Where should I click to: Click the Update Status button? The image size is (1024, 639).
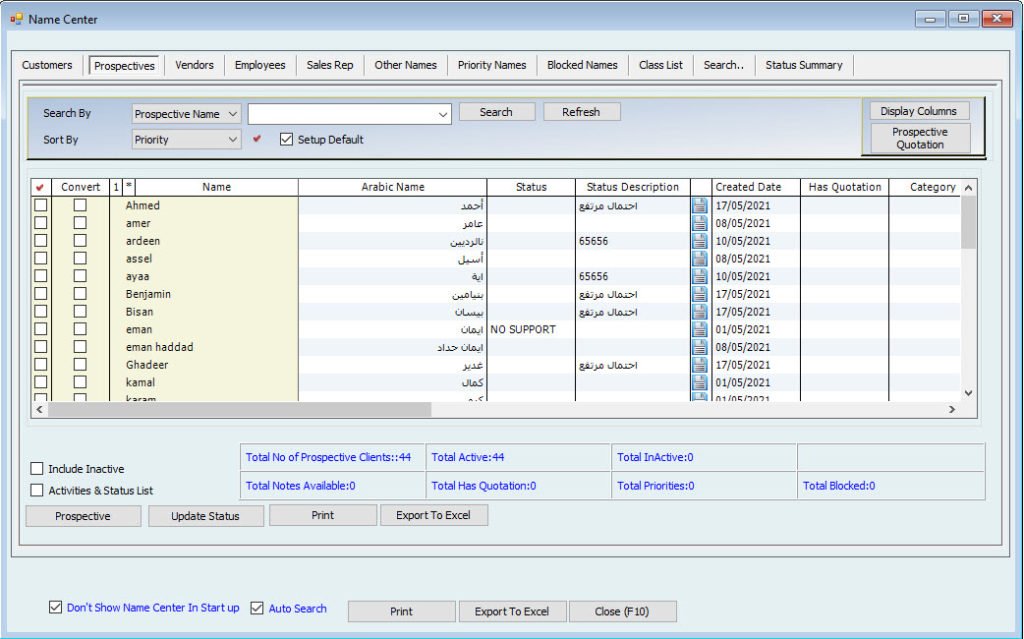coord(207,516)
